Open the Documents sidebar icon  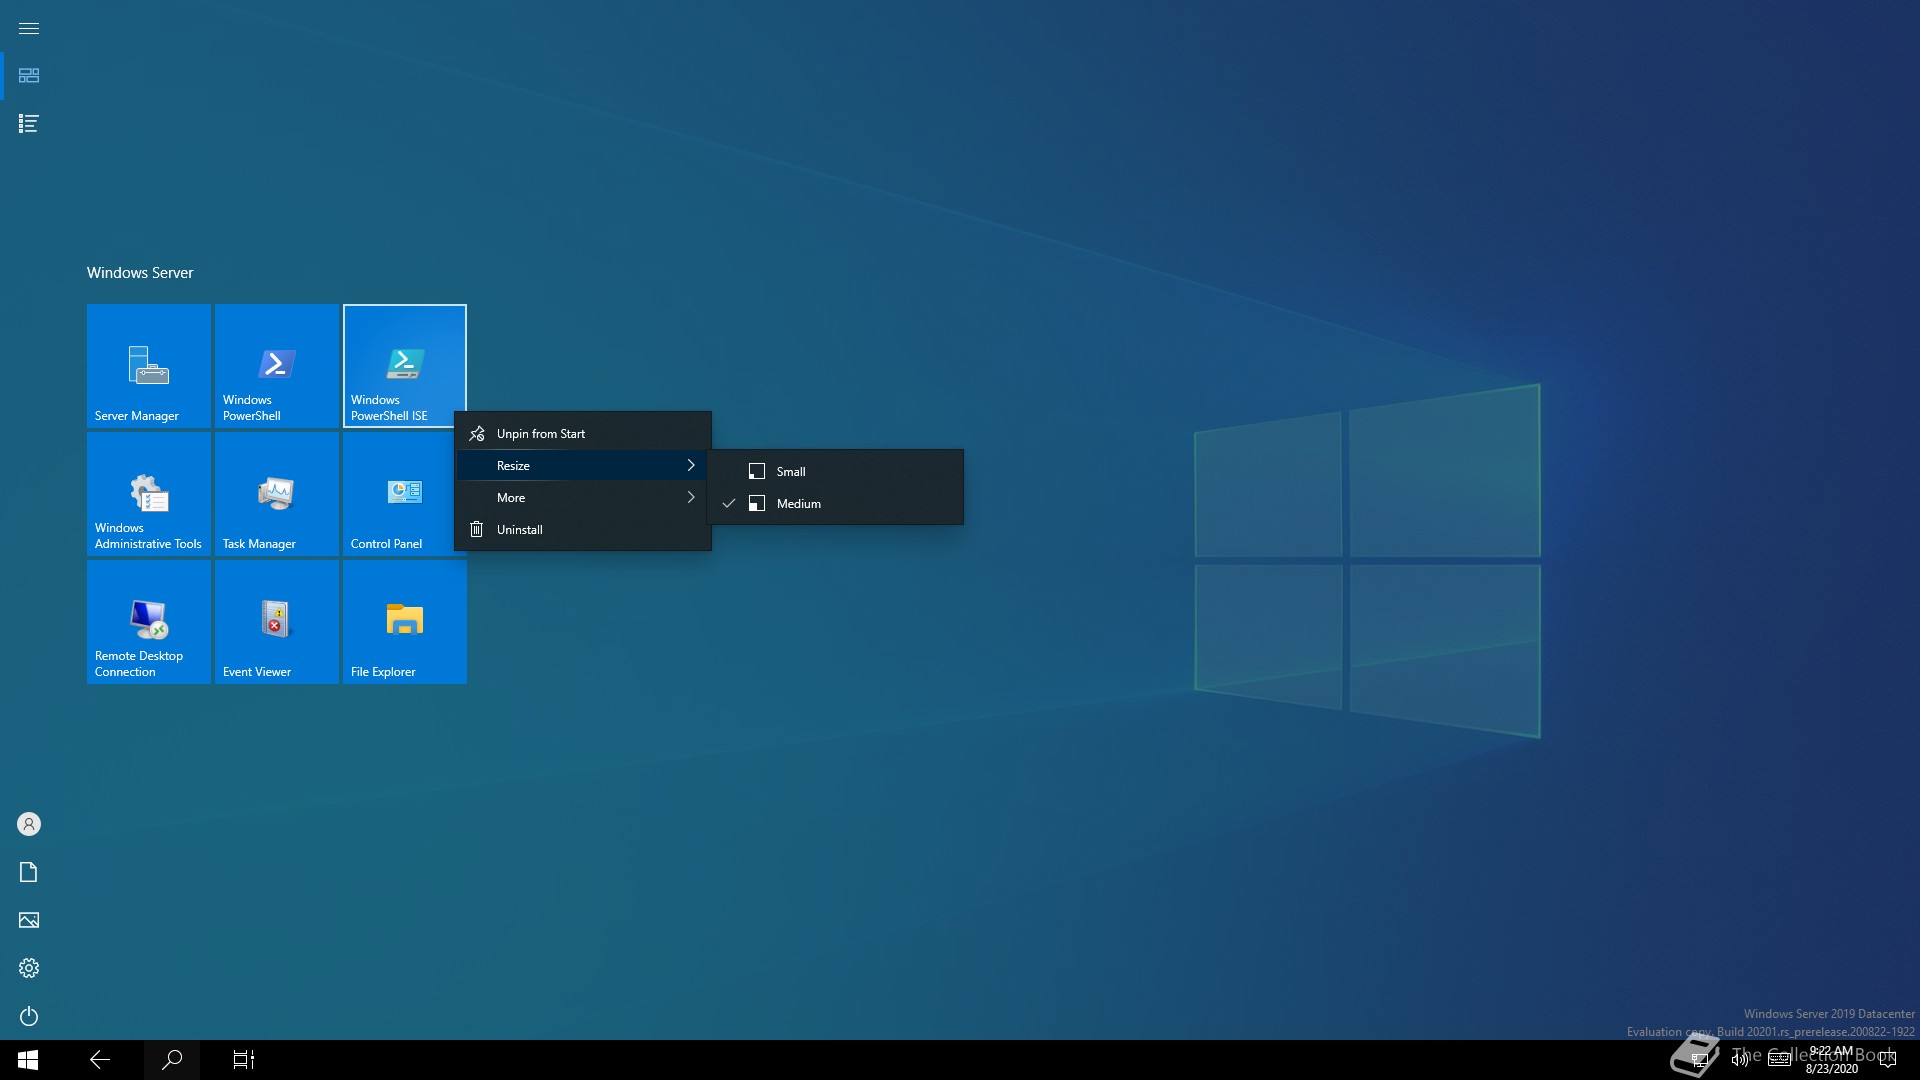point(29,872)
